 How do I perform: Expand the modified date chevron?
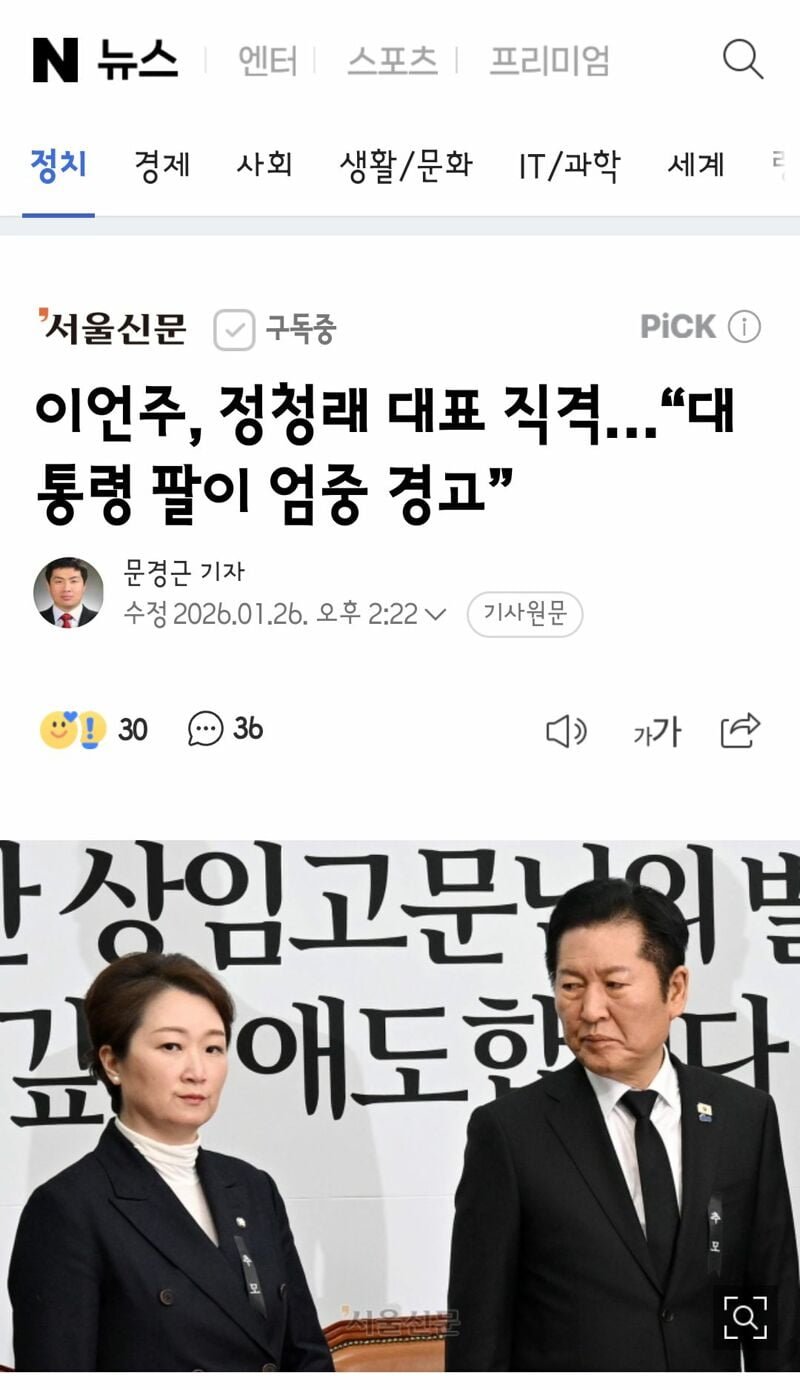434,614
